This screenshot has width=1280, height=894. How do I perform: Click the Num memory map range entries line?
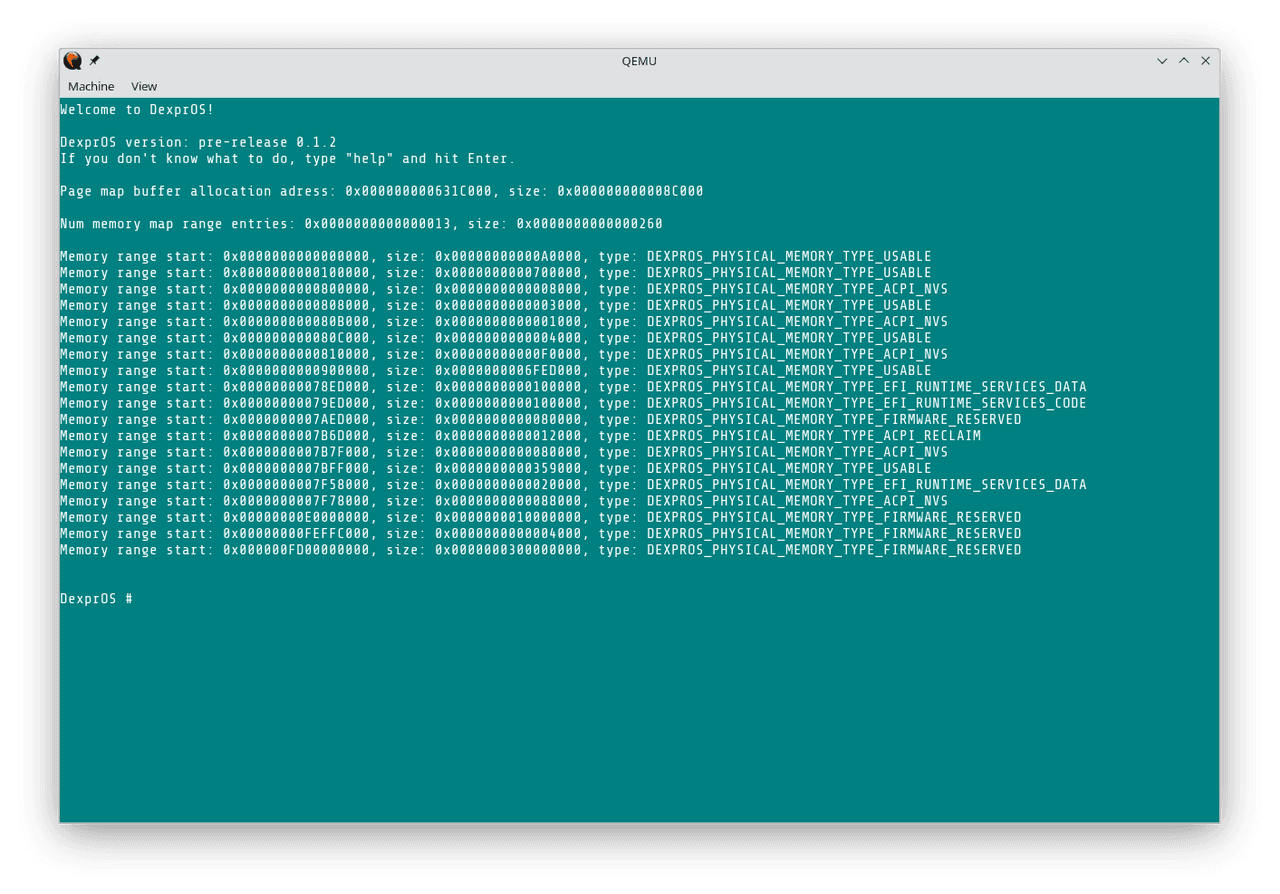tap(361, 224)
